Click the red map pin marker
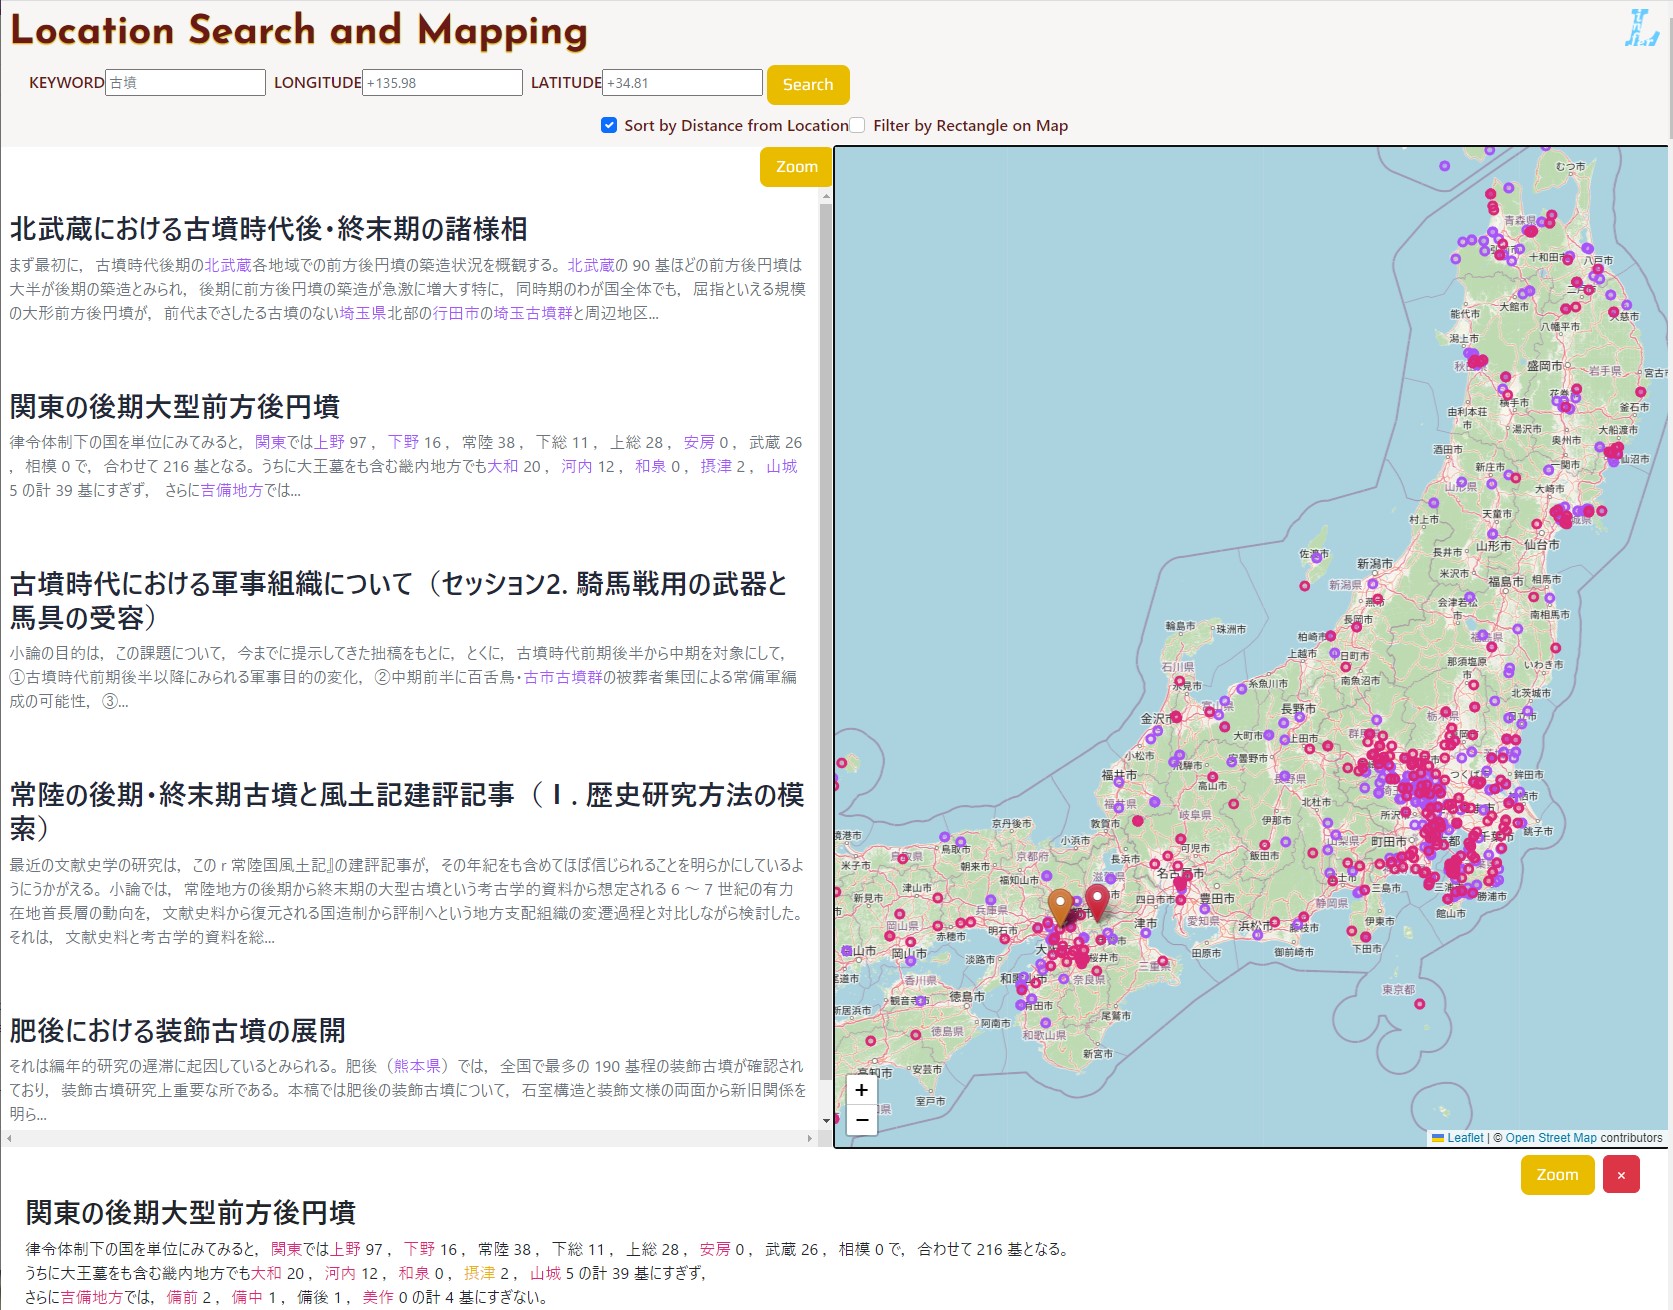Screen dimensions: 1673x1310 (1097, 902)
